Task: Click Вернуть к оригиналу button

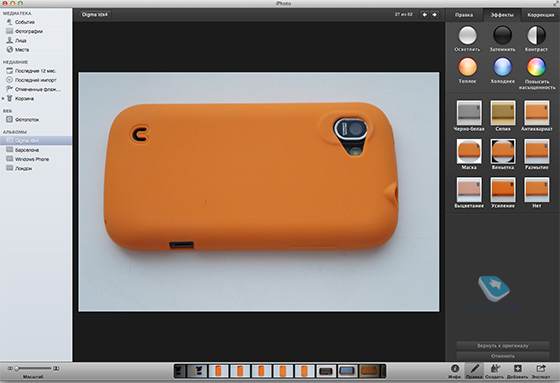Action: [502, 345]
